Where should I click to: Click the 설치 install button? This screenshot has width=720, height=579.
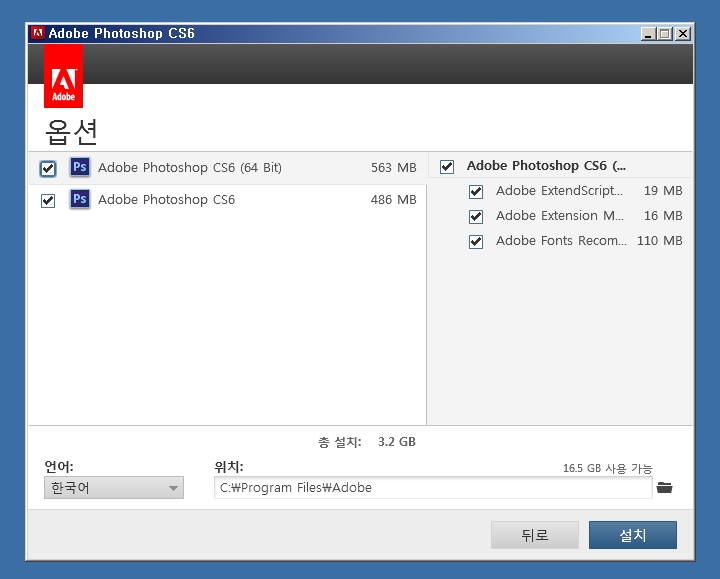633,535
